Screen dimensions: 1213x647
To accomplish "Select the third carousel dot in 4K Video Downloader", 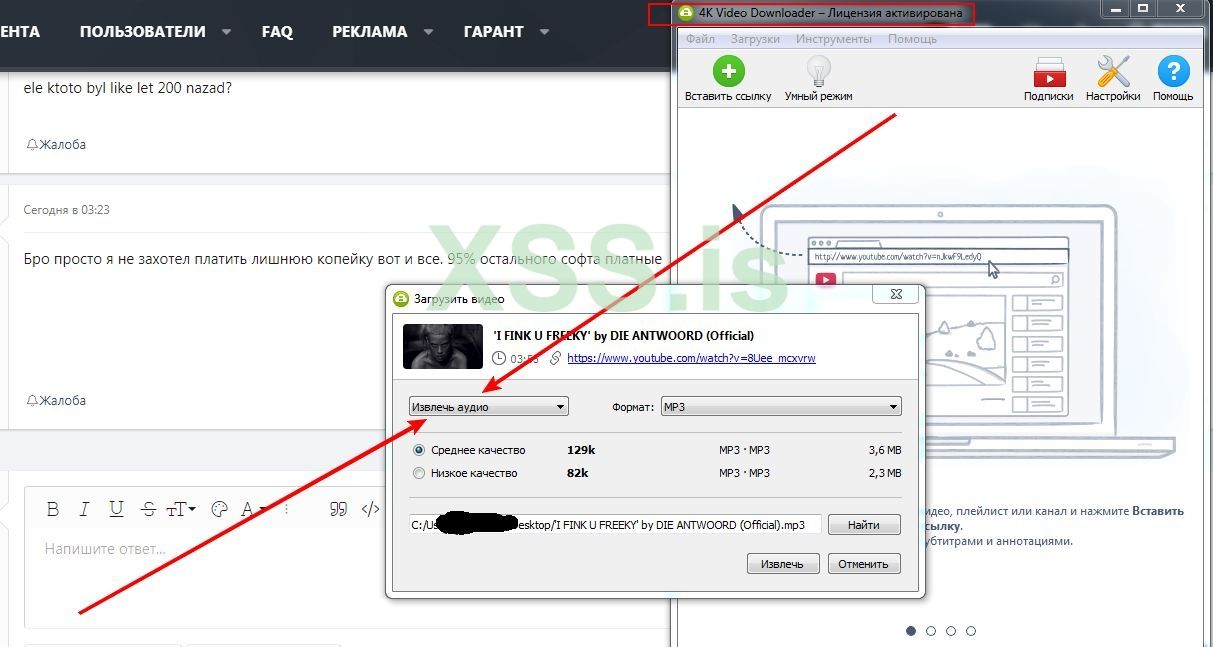I will (951, 631).
